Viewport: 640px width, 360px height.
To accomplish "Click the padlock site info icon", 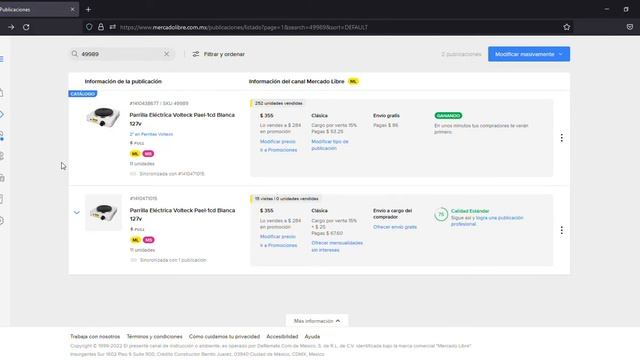I will tap(100, 27).
